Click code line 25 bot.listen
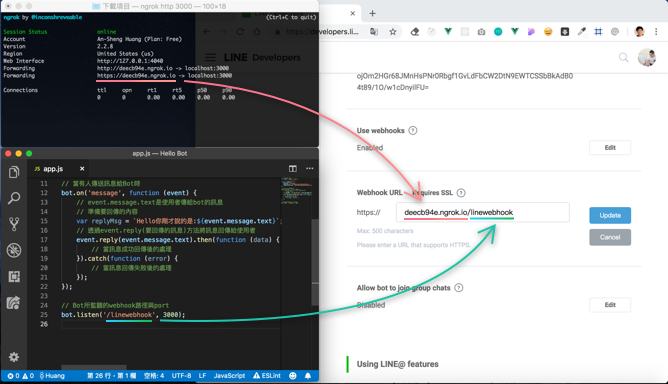This screenshot has width=668, height=384. point(123,315)
